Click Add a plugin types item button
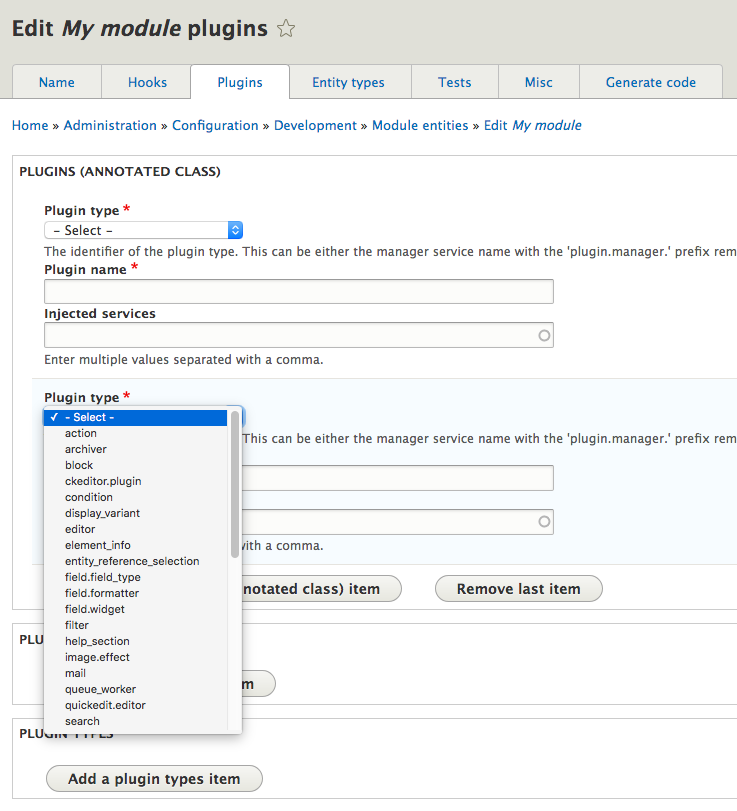The height and width of the screenshot is (811, 737). tap(154, 779)
